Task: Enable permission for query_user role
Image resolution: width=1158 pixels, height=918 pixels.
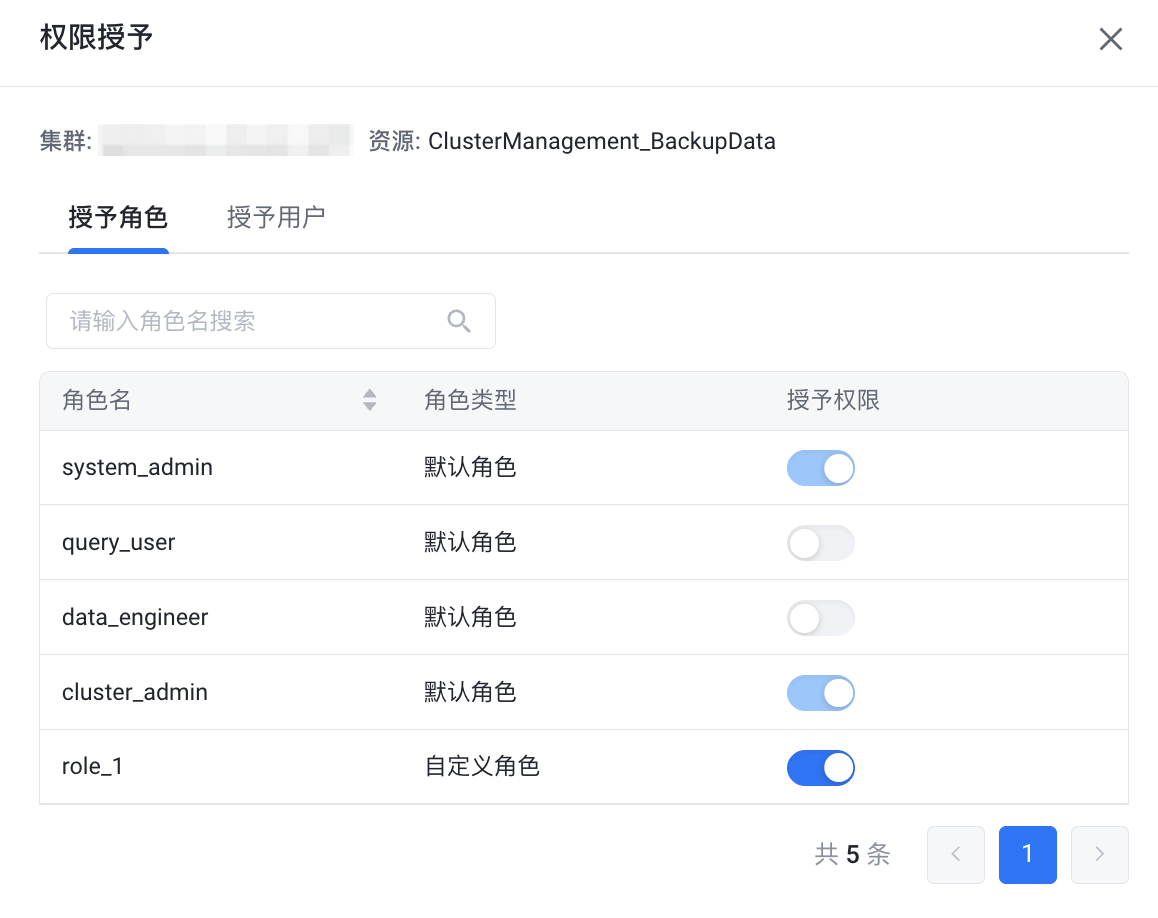Action: coord(820,543)
